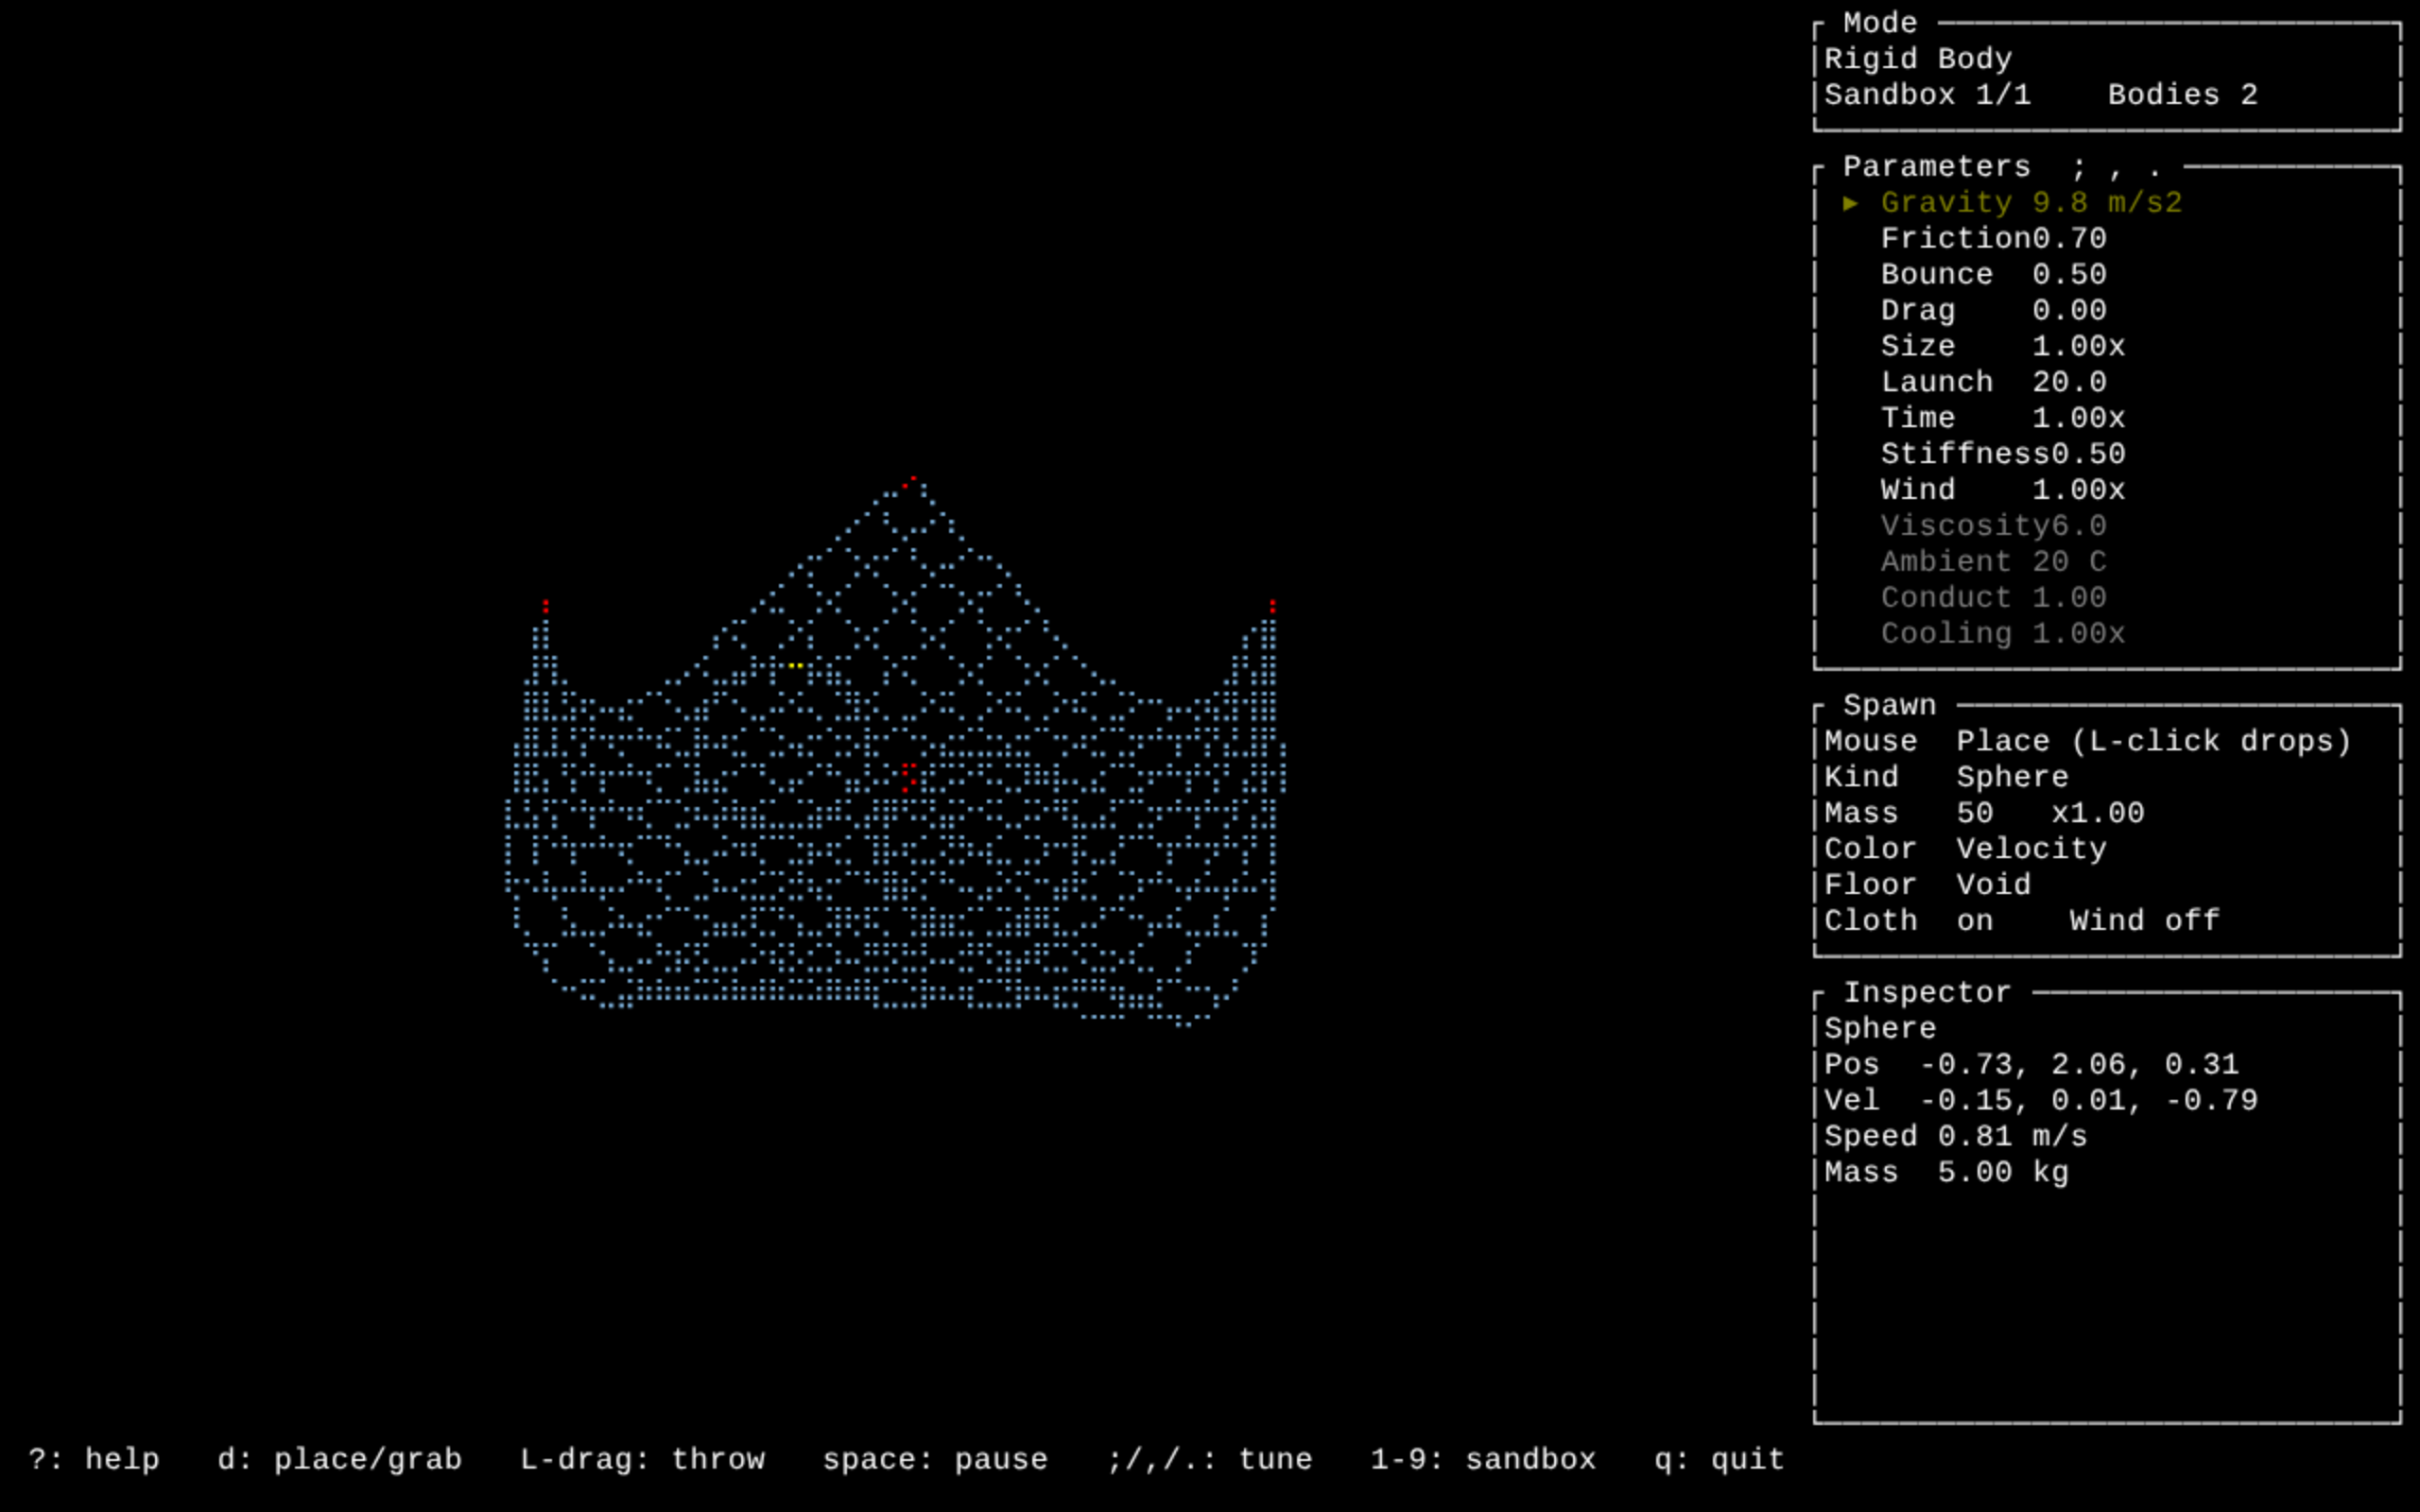
Task: Click the ';/,/.: tune' hint
Action: pyautogui.click(x=1209, y=1460)
